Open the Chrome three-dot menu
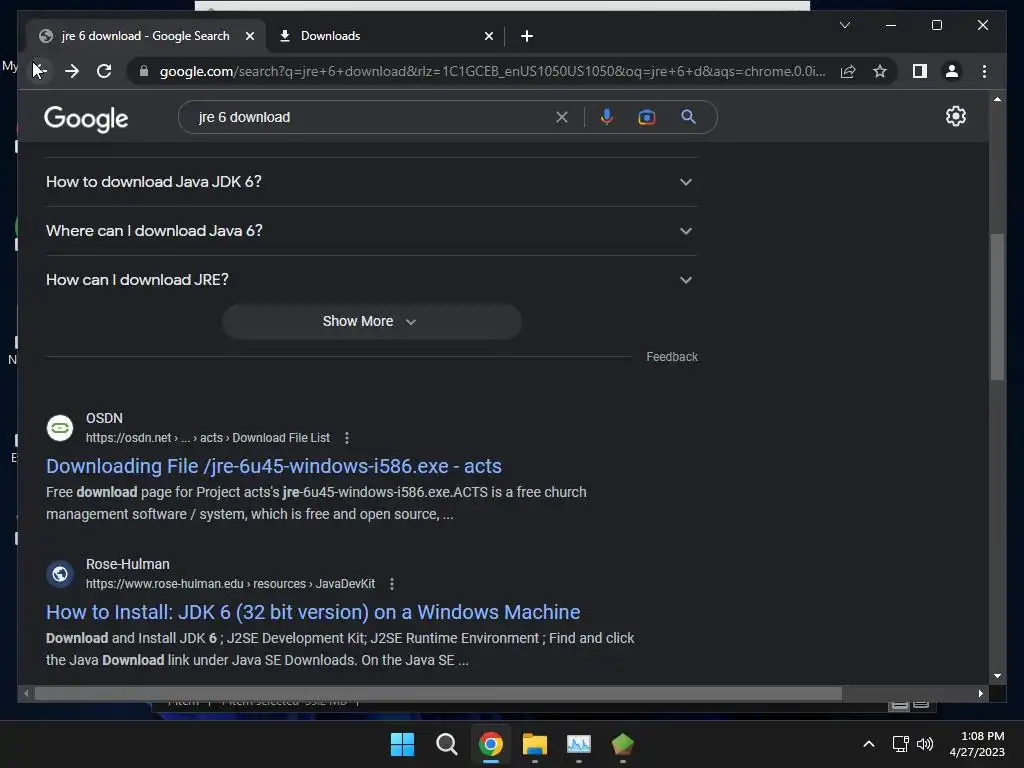Image resolution: width=1024 pixels, height=768 pixels. coord(984,71)
